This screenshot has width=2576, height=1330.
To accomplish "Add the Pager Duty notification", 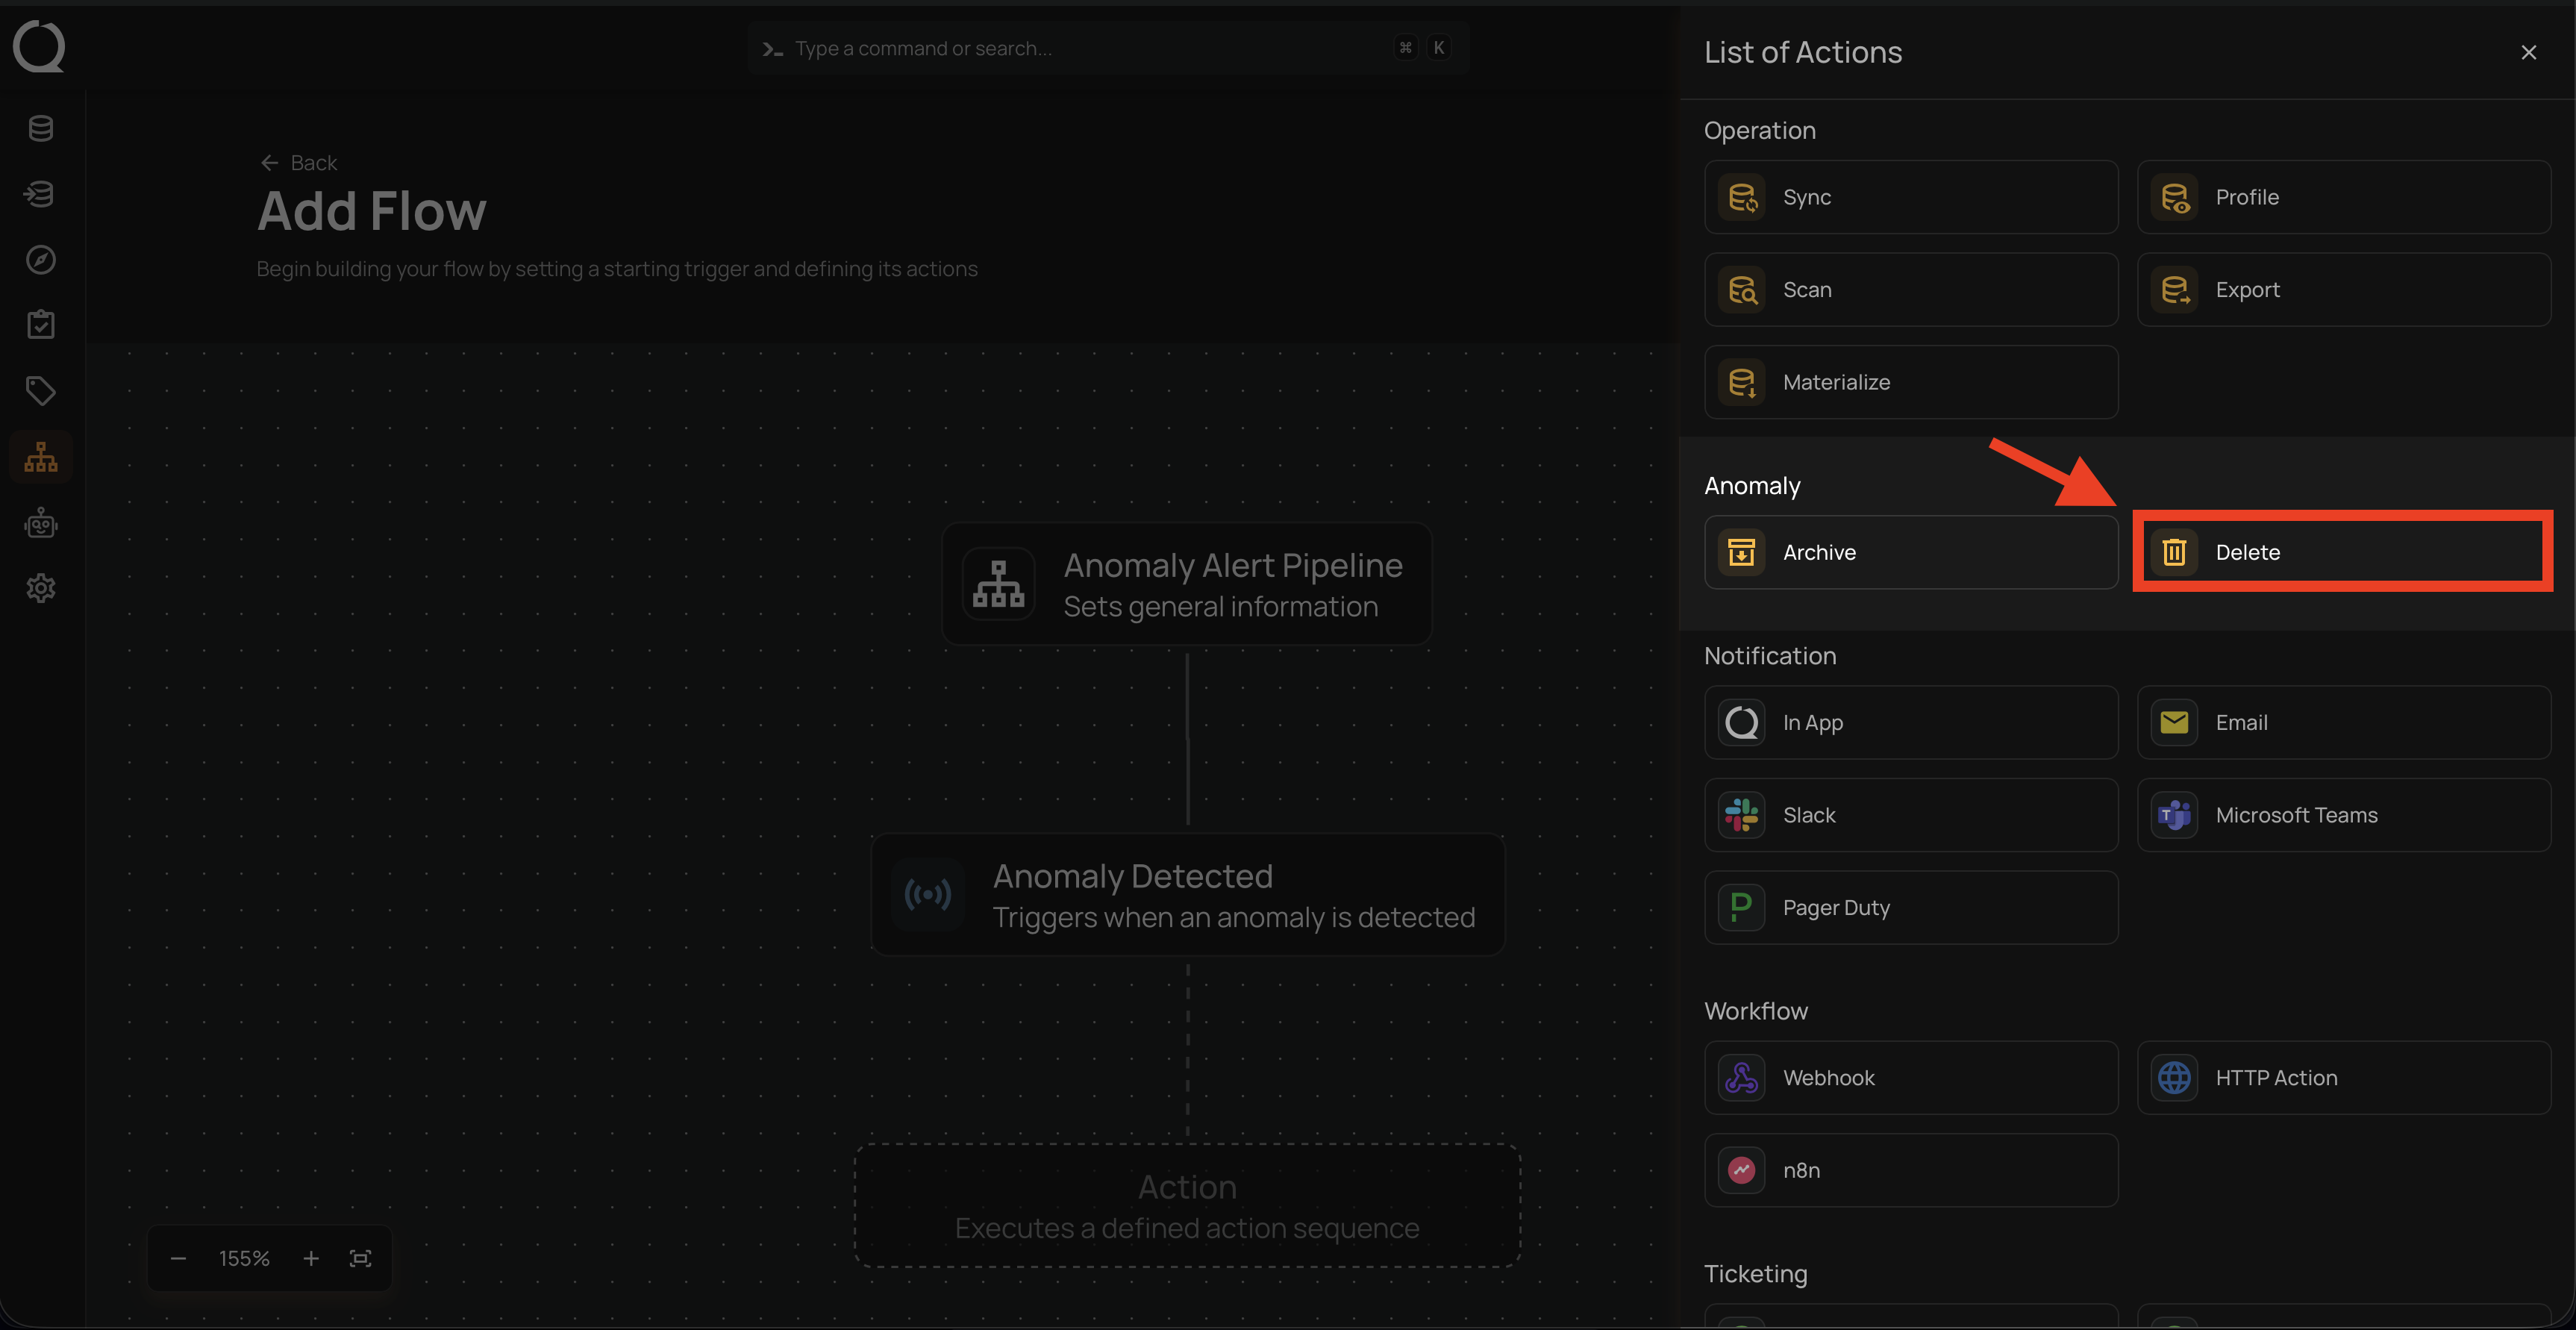I will (1910, 908).
